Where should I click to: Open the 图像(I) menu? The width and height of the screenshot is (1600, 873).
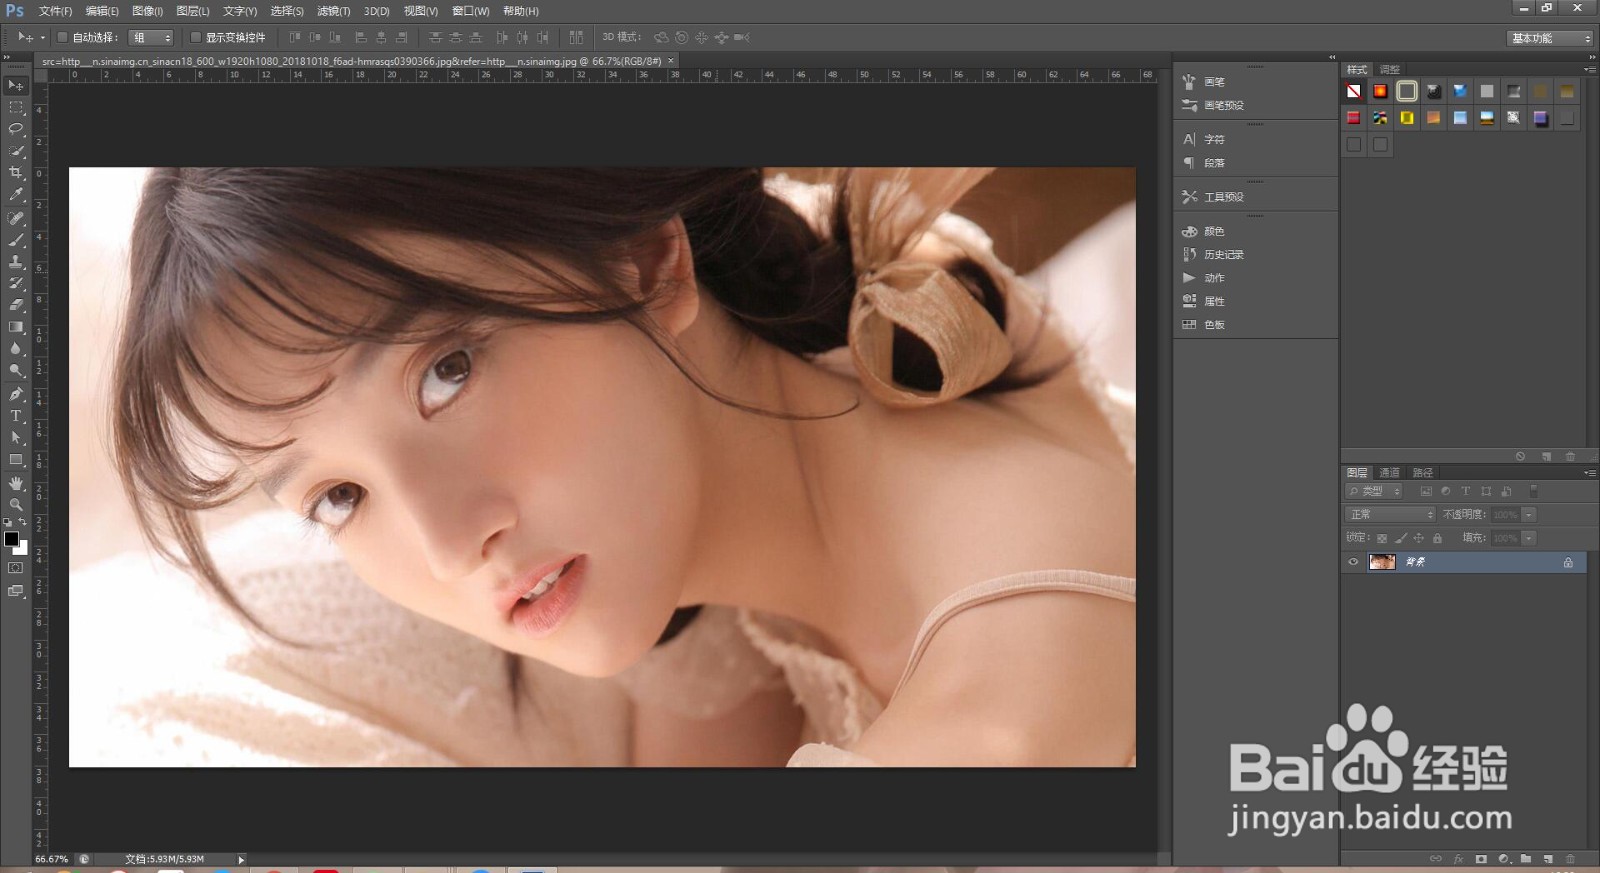click(147, 11)
